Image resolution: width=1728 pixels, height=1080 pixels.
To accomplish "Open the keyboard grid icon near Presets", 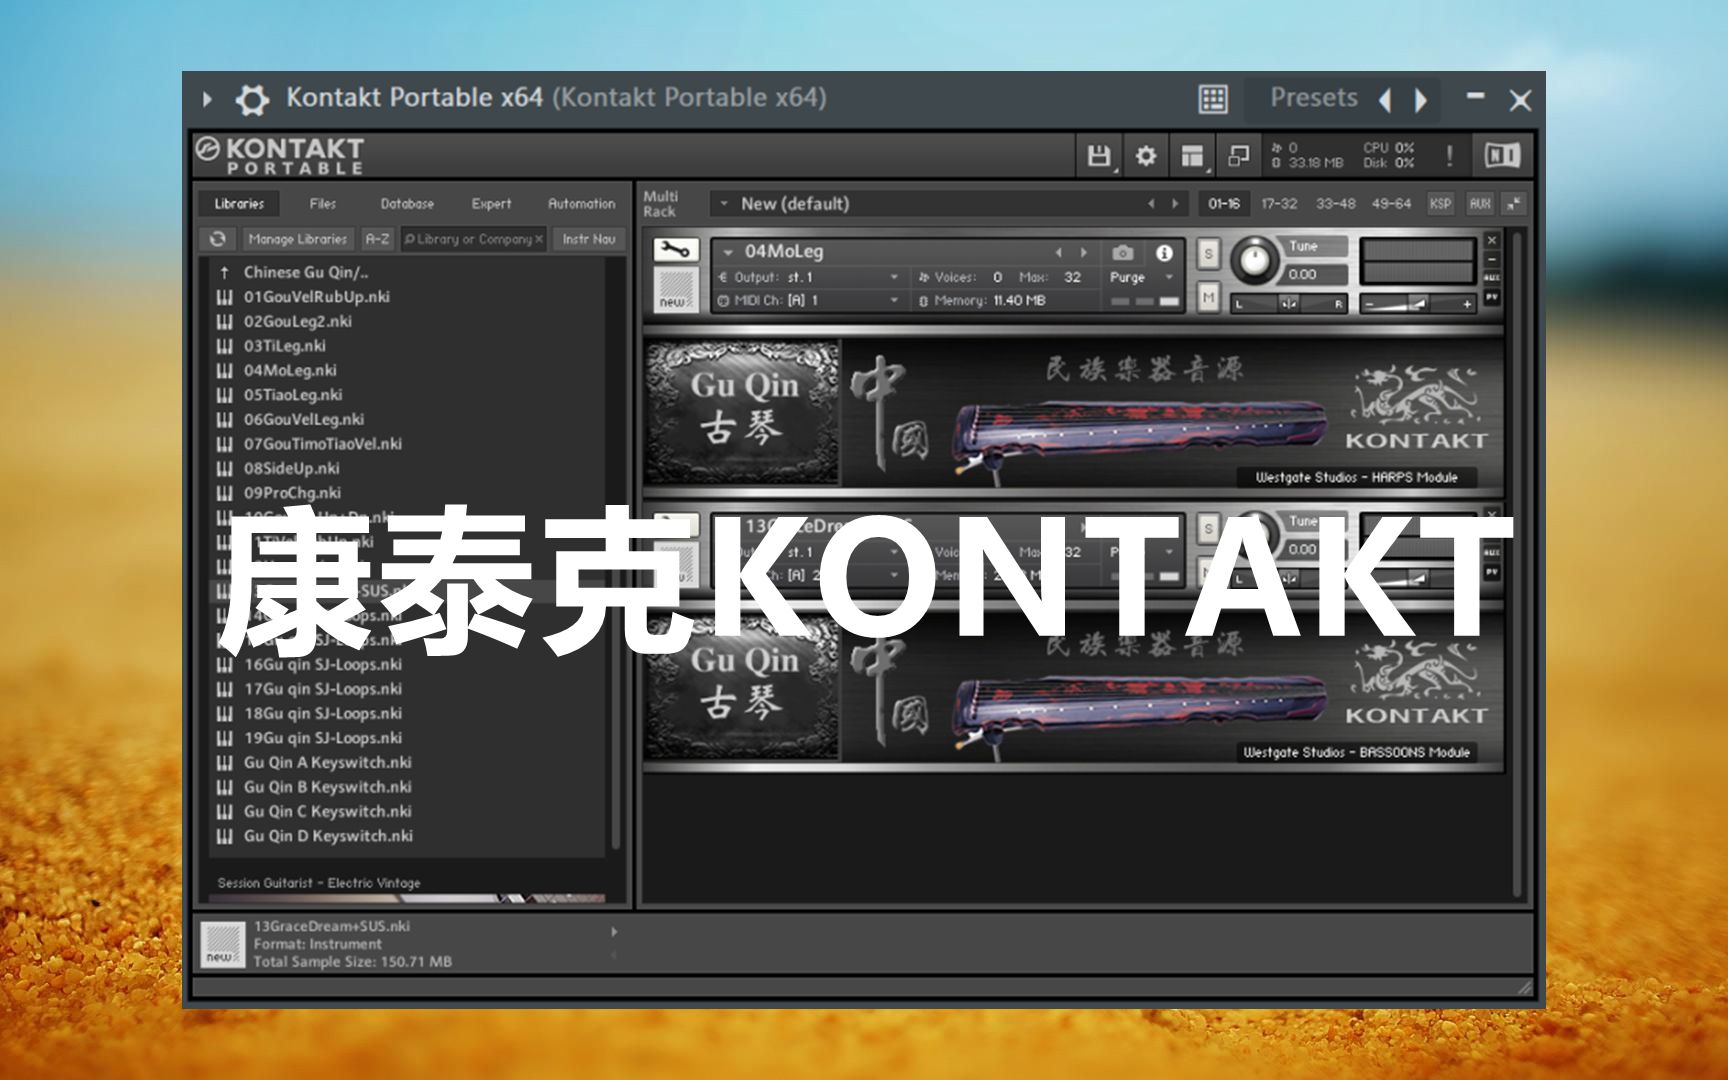I will pos(1213,99).
